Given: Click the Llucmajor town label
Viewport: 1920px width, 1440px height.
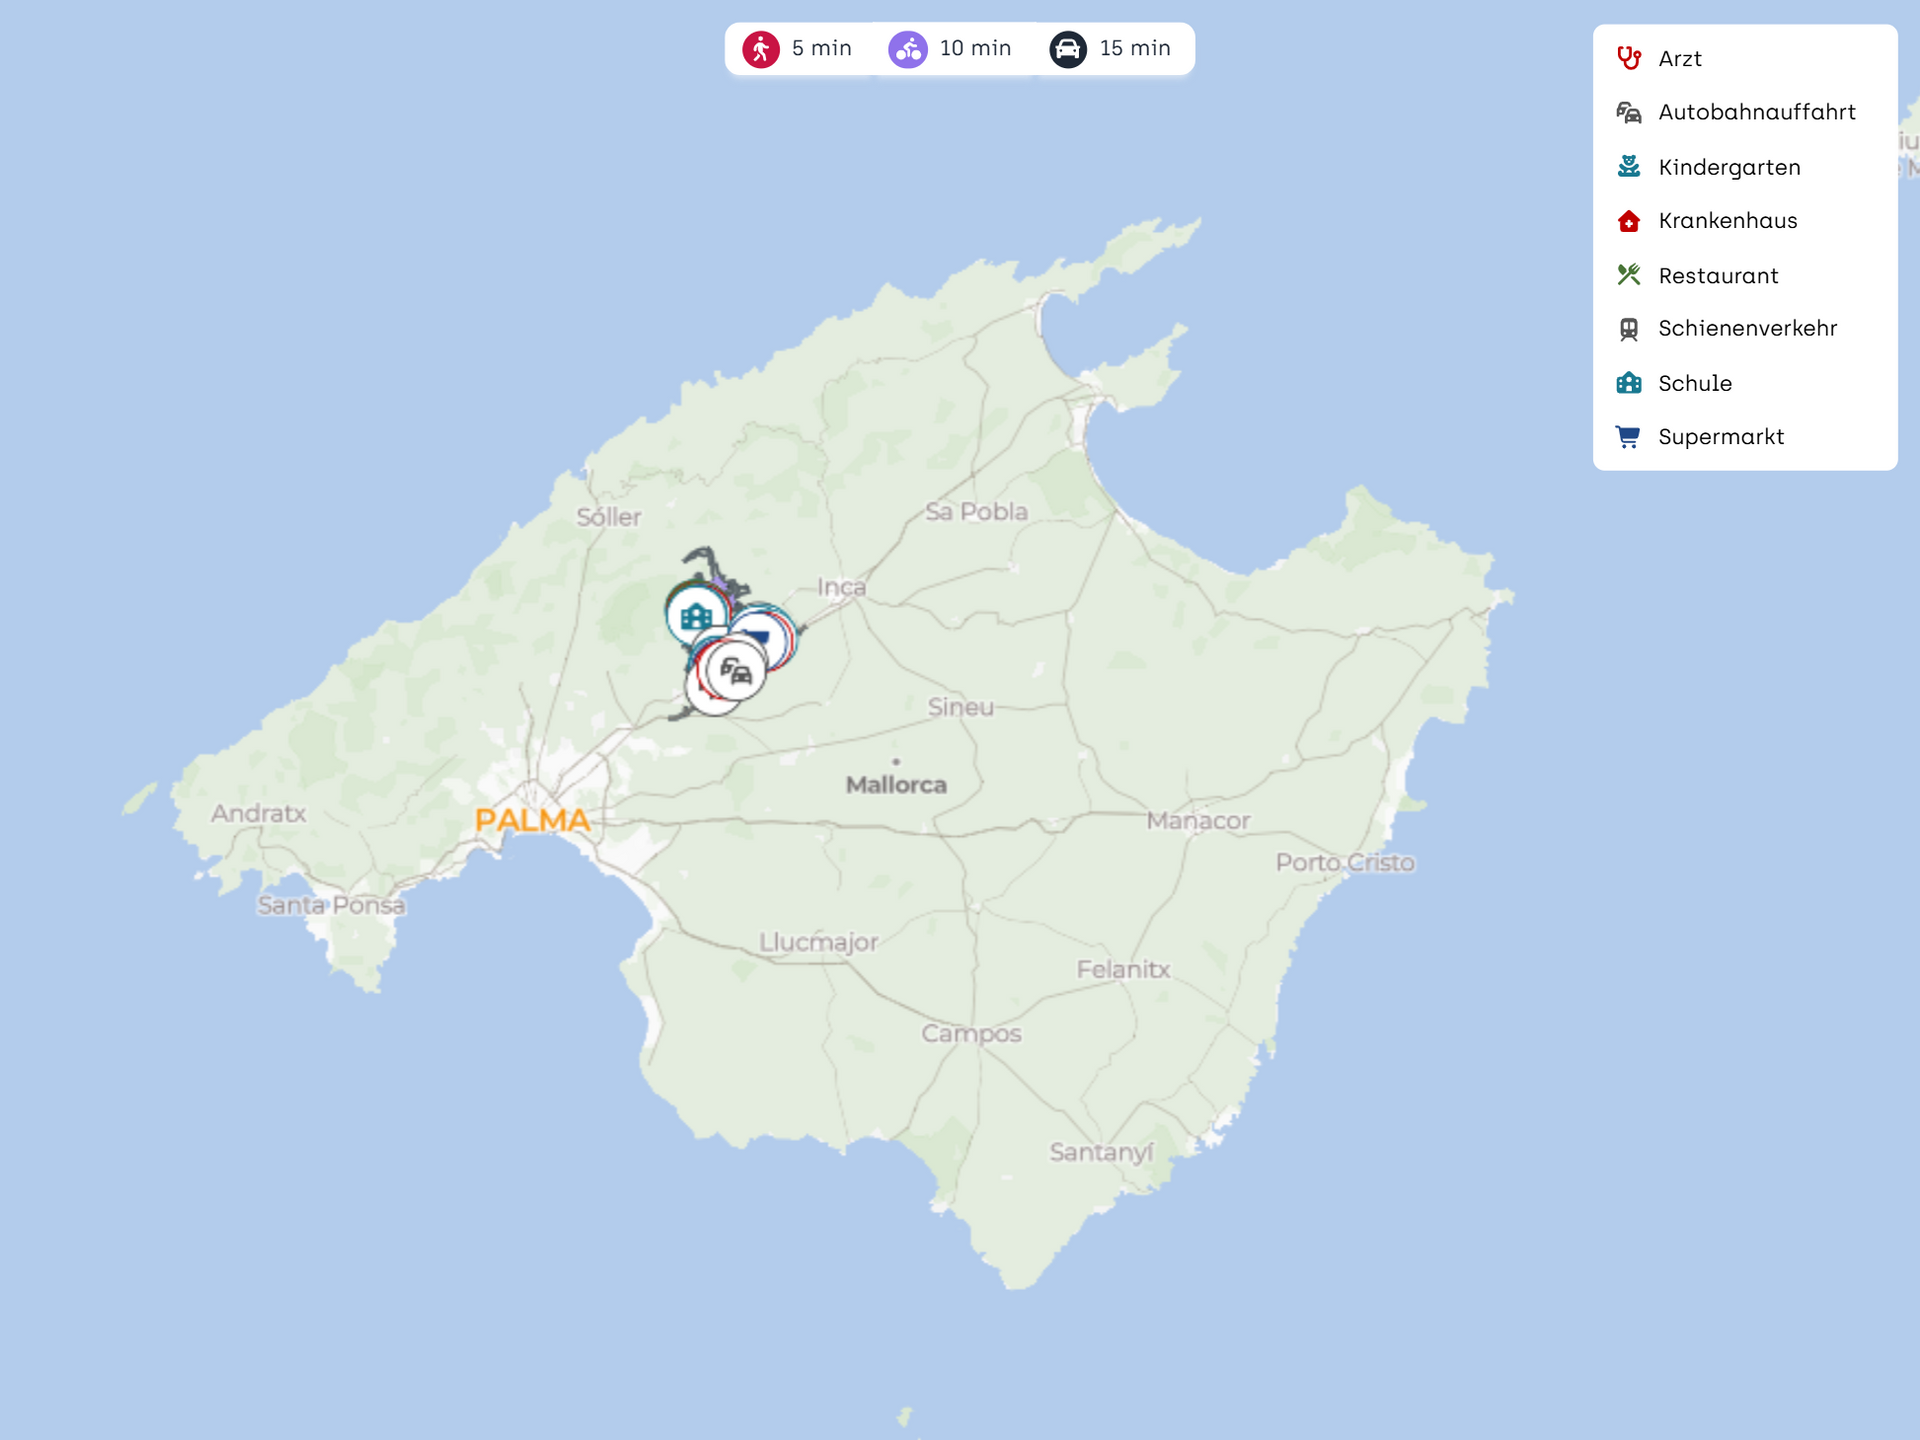Looking at the screenshot, I should point(818,942).
